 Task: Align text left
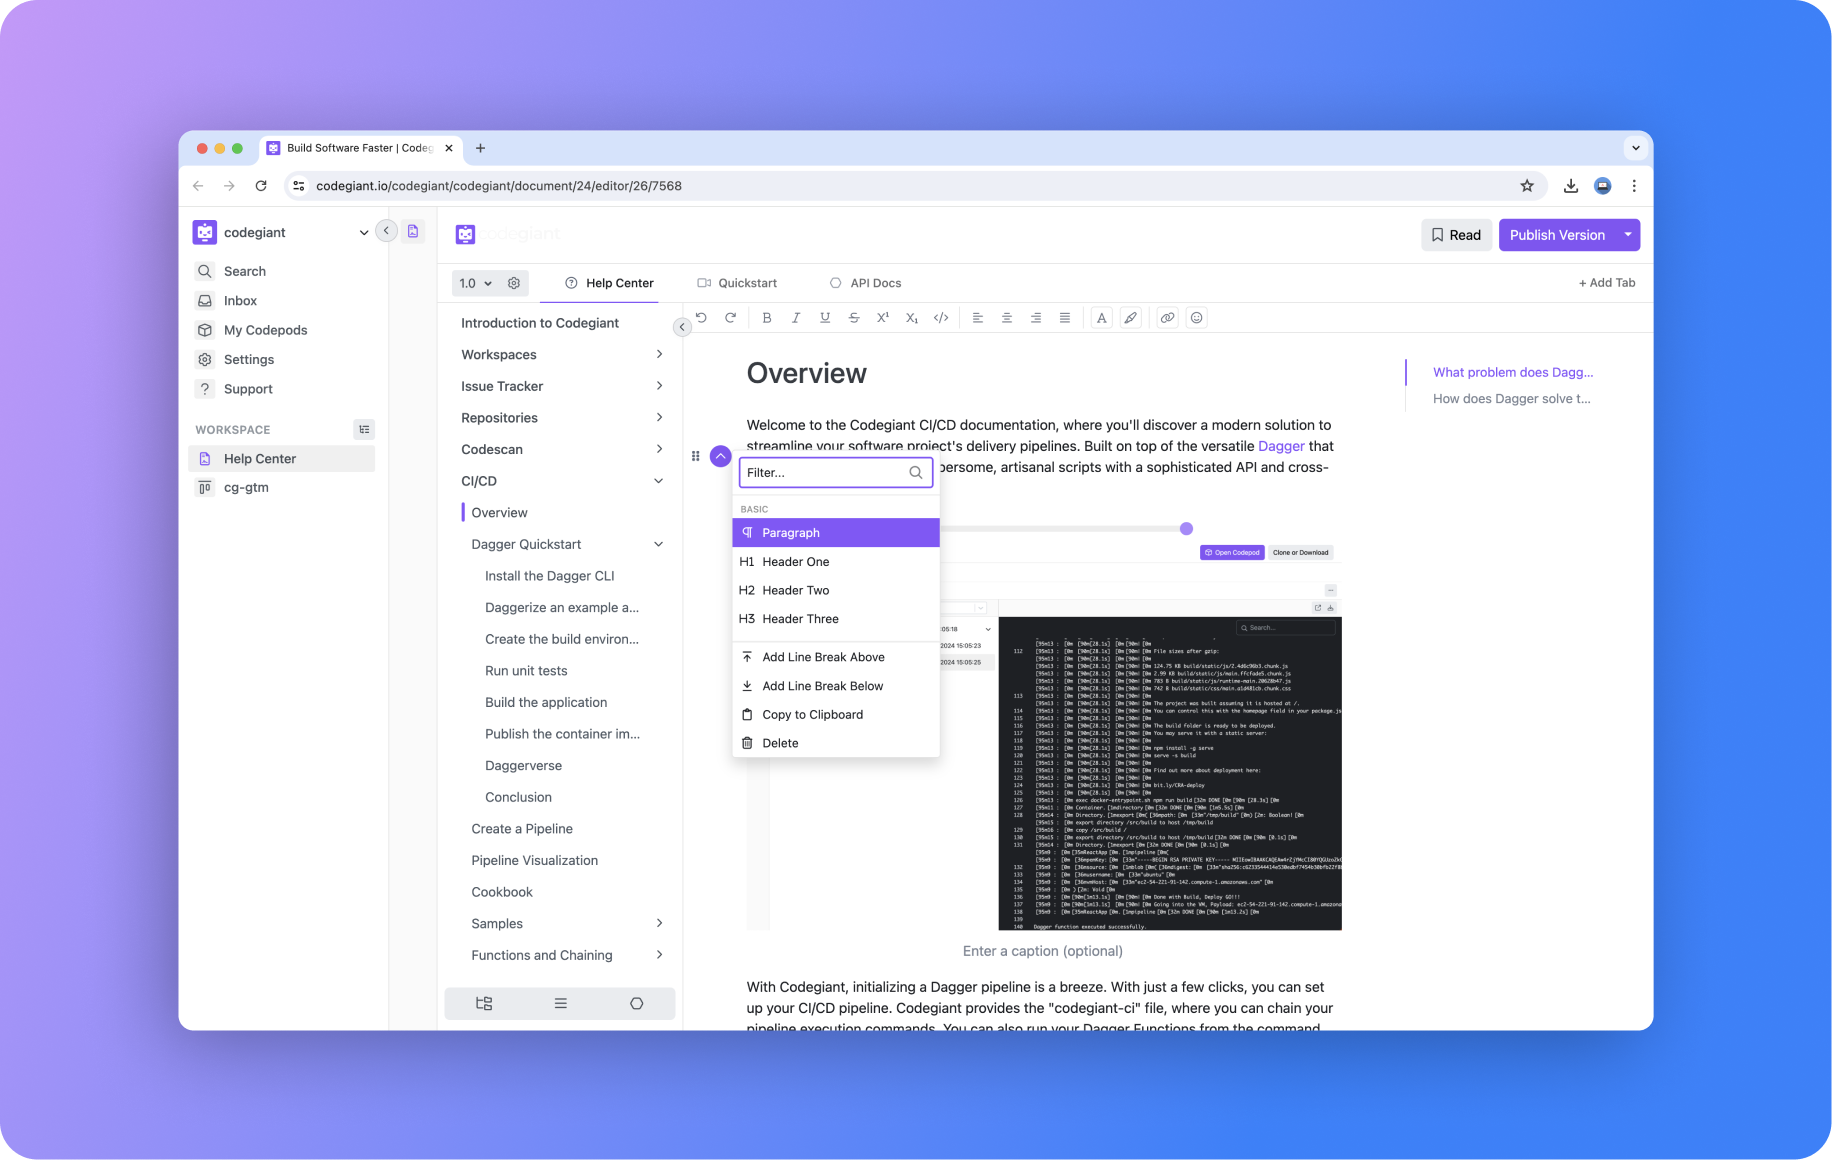978,318
